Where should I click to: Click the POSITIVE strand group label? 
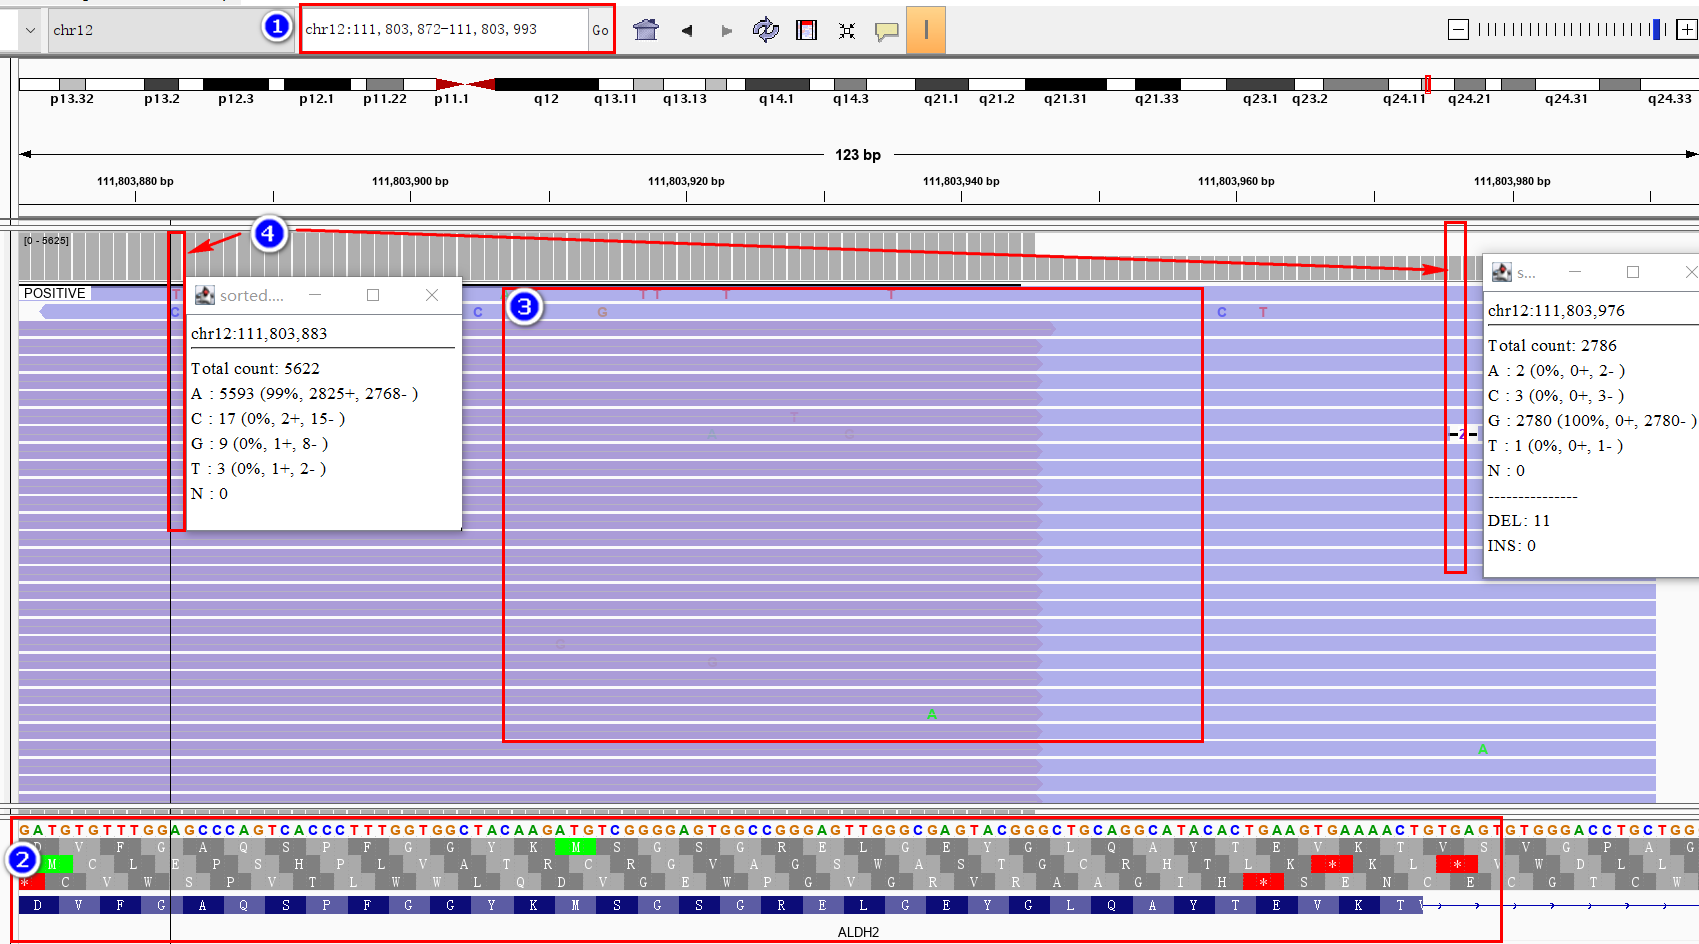pos(54,292)
